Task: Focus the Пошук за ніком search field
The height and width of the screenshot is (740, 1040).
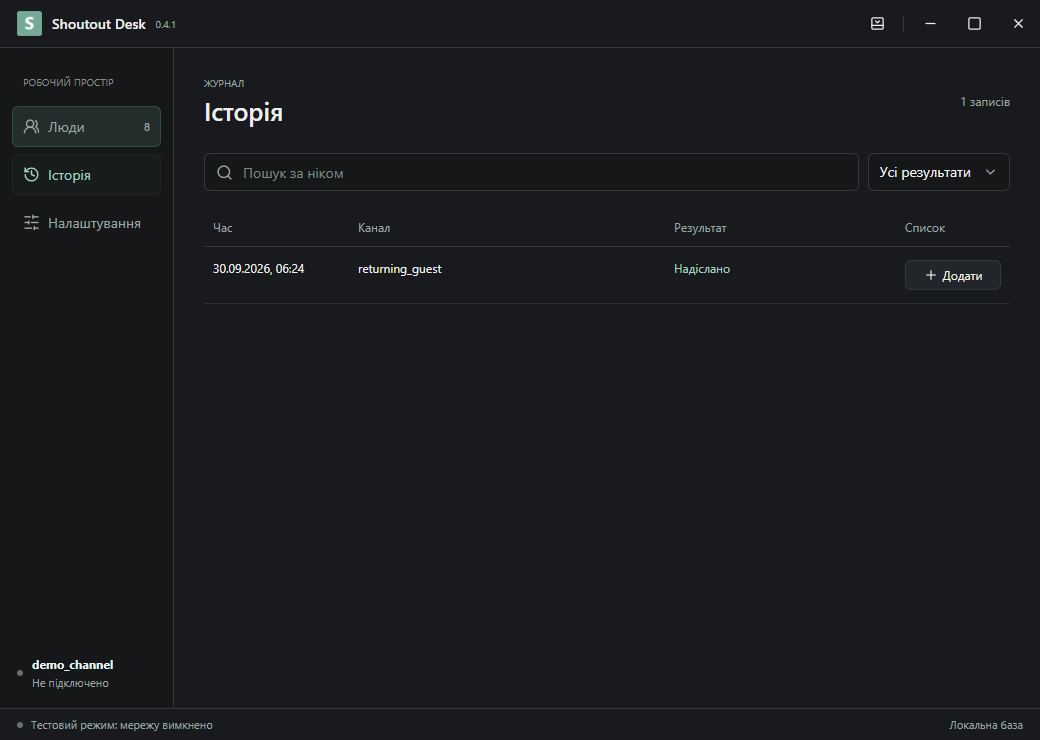Action: click(x=531, y=172)
